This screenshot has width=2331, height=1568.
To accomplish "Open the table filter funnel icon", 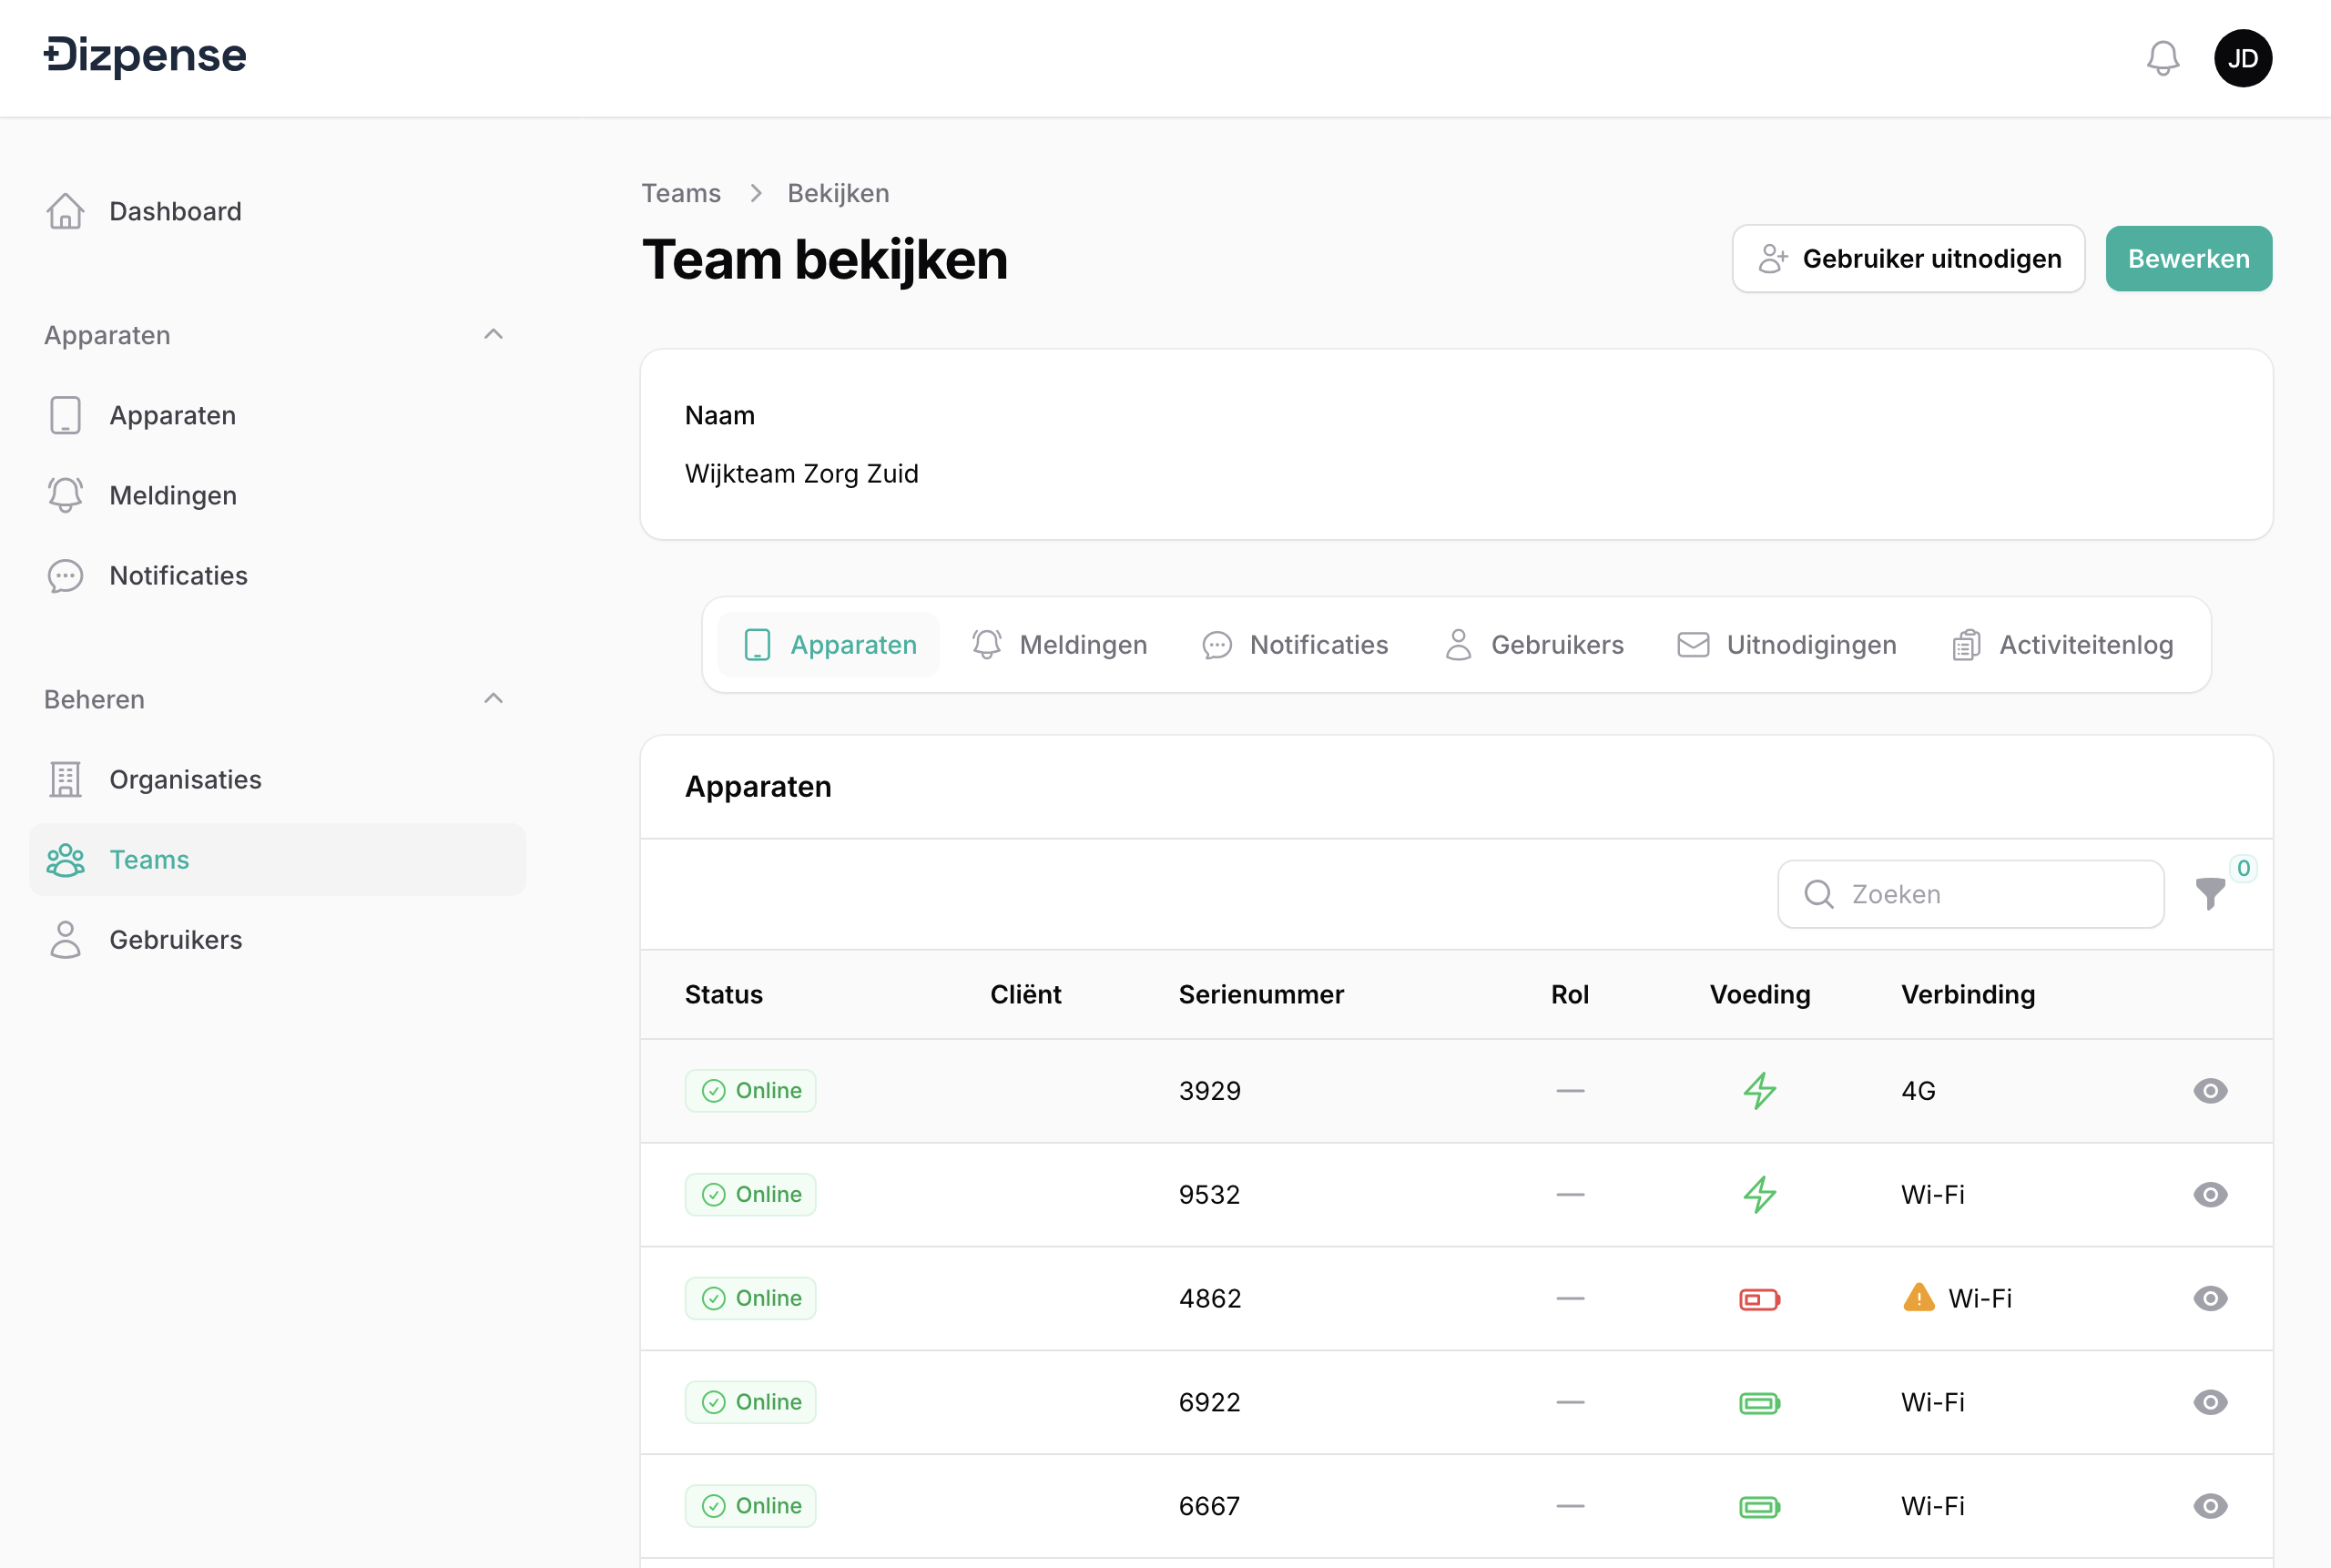I will tap(2209, 893).
